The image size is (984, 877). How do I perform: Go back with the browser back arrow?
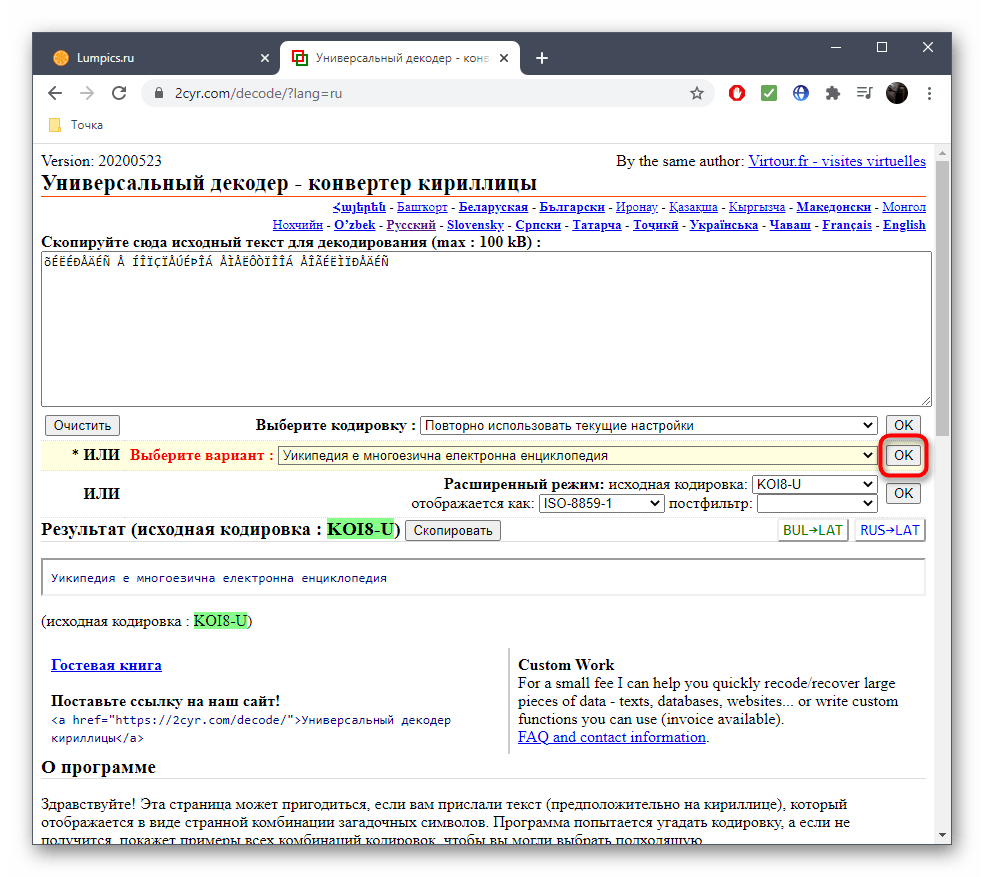55,94
